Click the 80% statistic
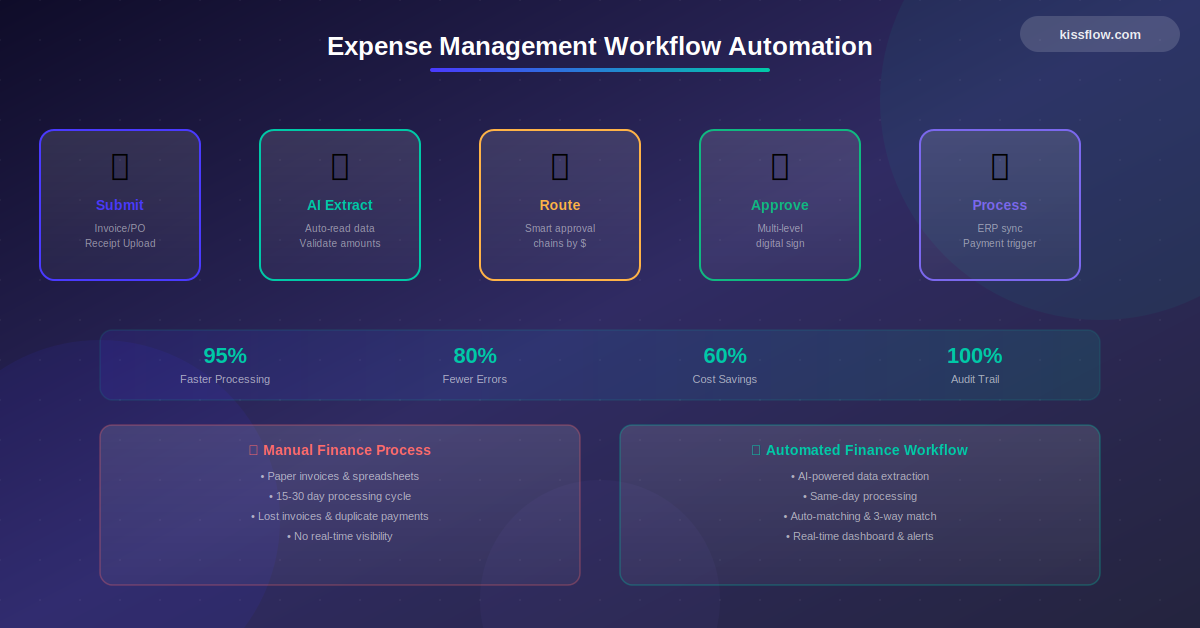 coord(475,356)
